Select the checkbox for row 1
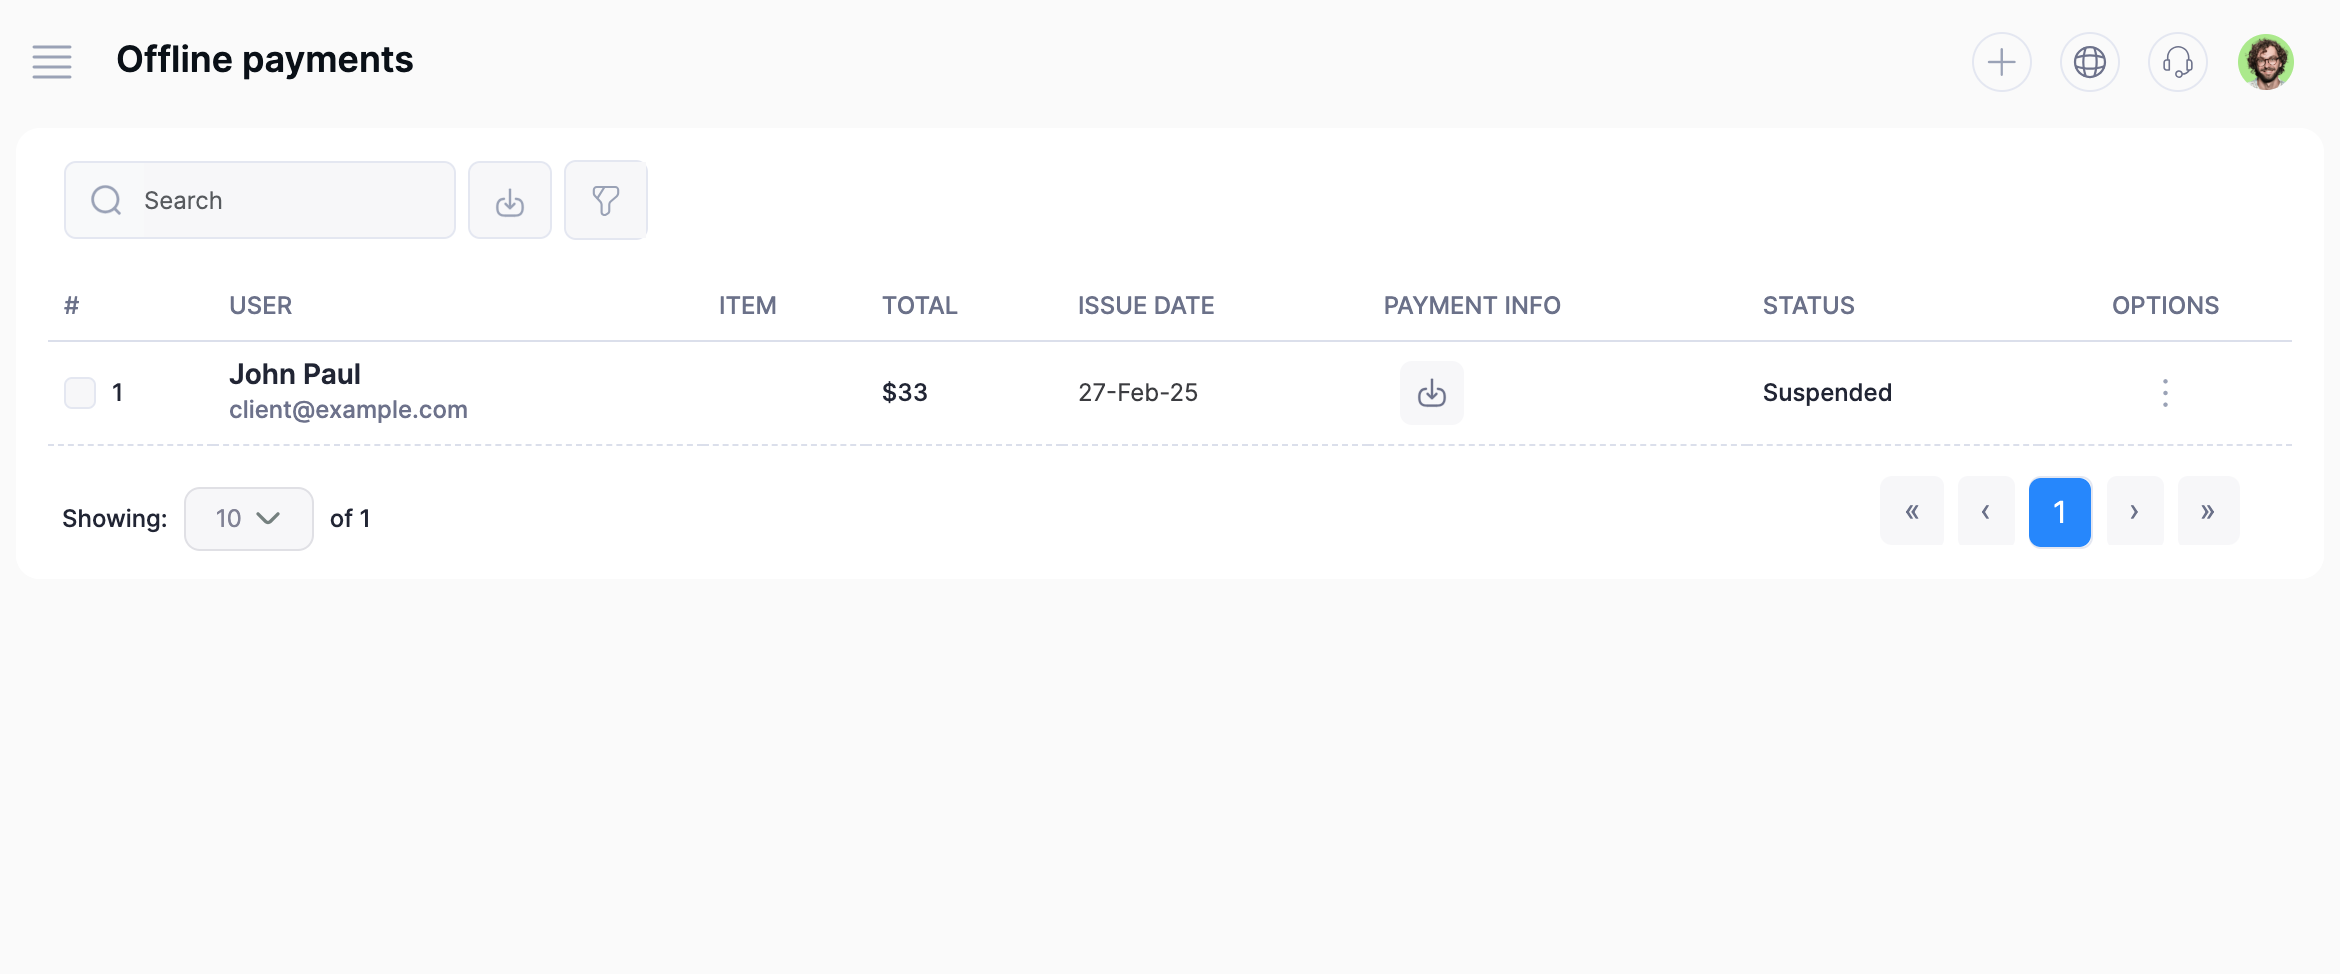This screenshot has width=2340, height=974. (x=80, y=393)
